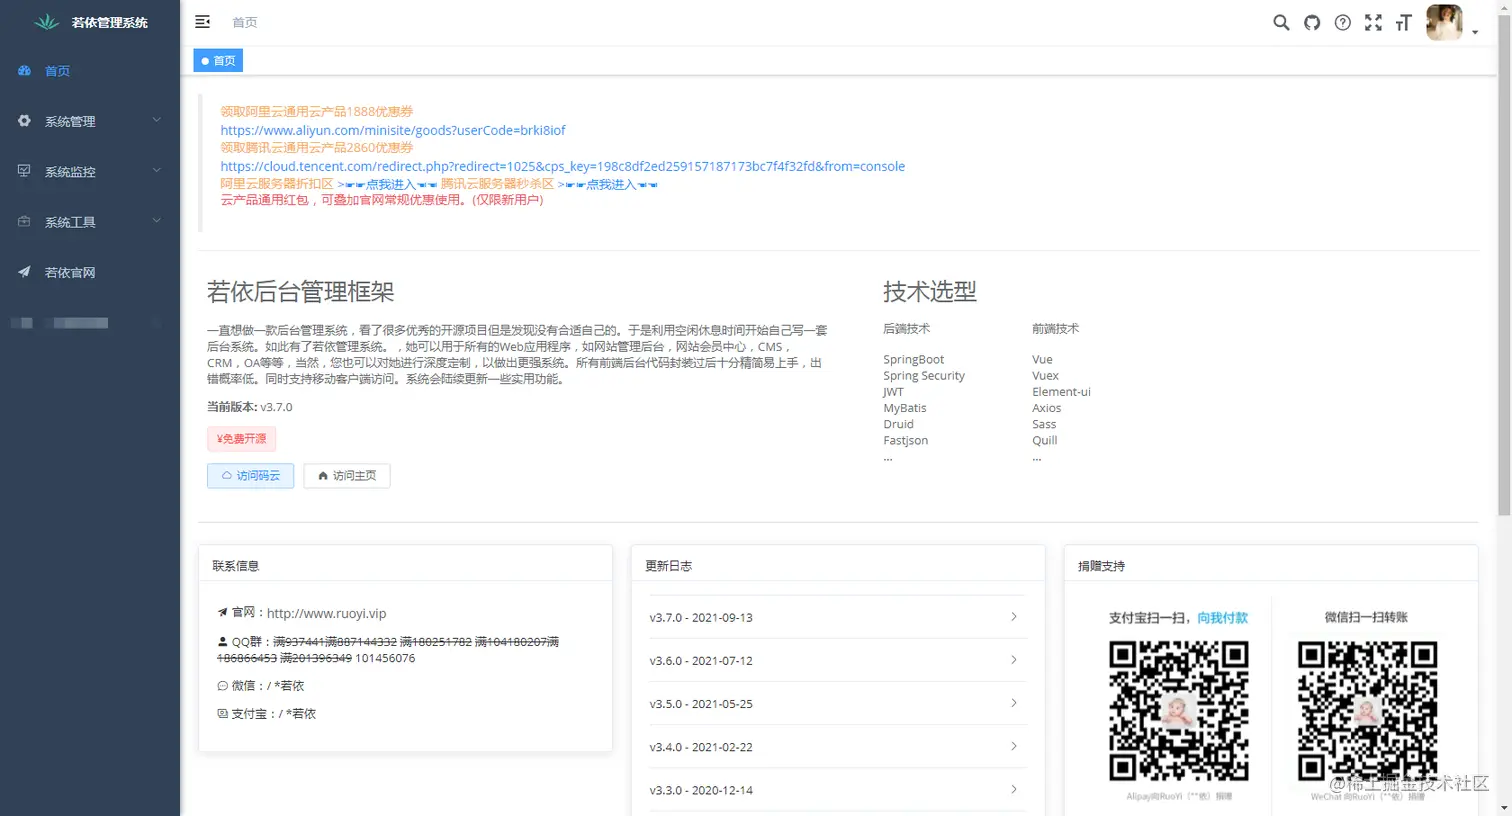Click the 当前版本: v3.7.0 text
Image resolution: width=1512 pixels, height=816 pixels.
pyautogui.click(x=250, y=407)
